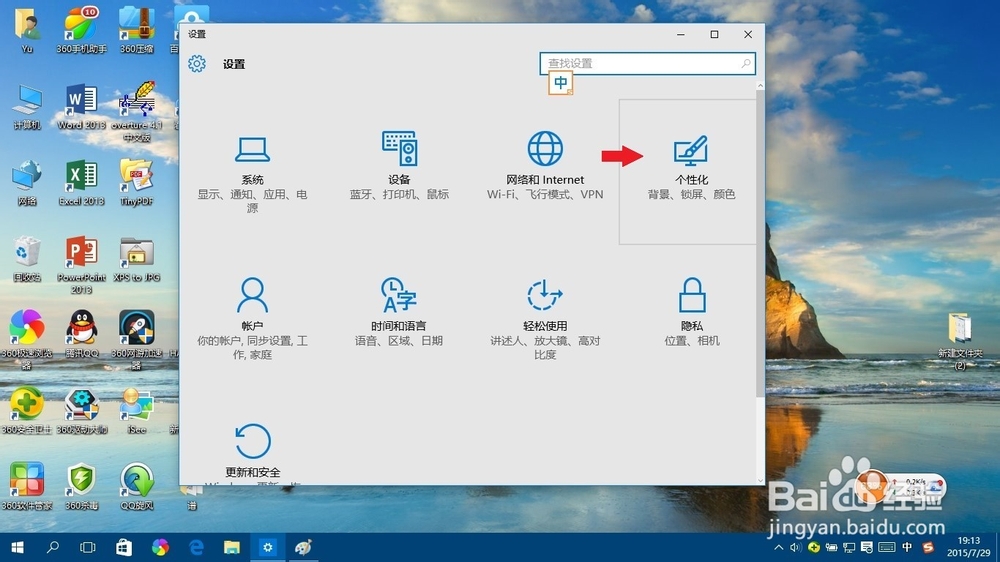Click the scroll-down arrow of Settings window

pos(760,480)
